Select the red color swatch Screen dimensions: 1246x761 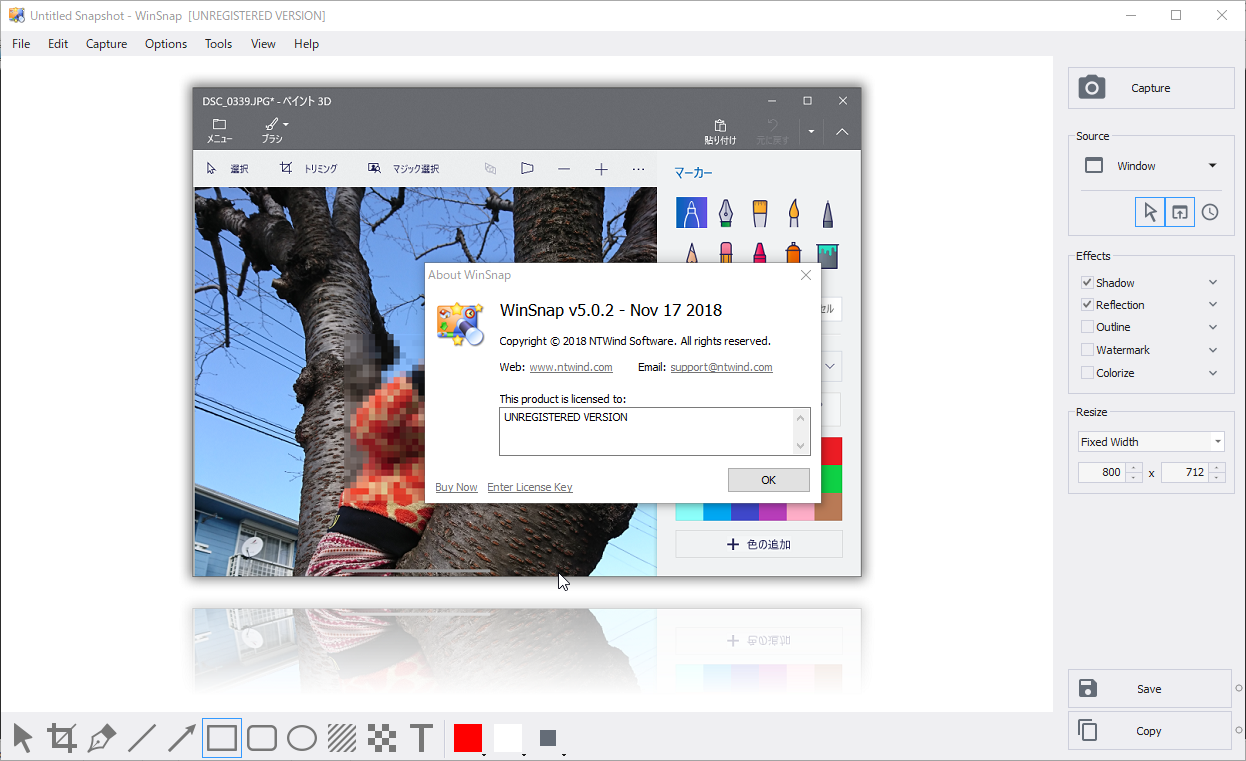click(x=468, y=737)
